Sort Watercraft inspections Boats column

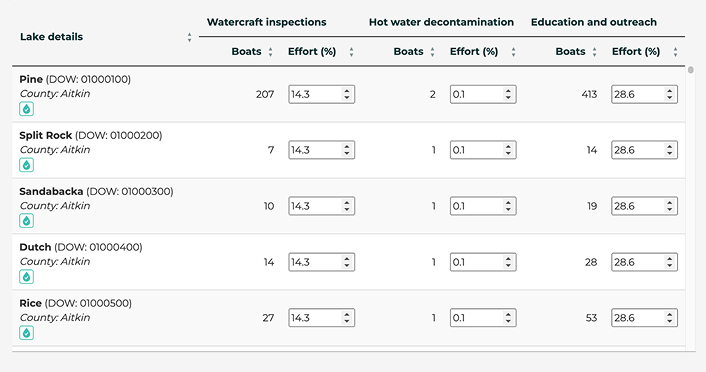click(x=270, y=52)
